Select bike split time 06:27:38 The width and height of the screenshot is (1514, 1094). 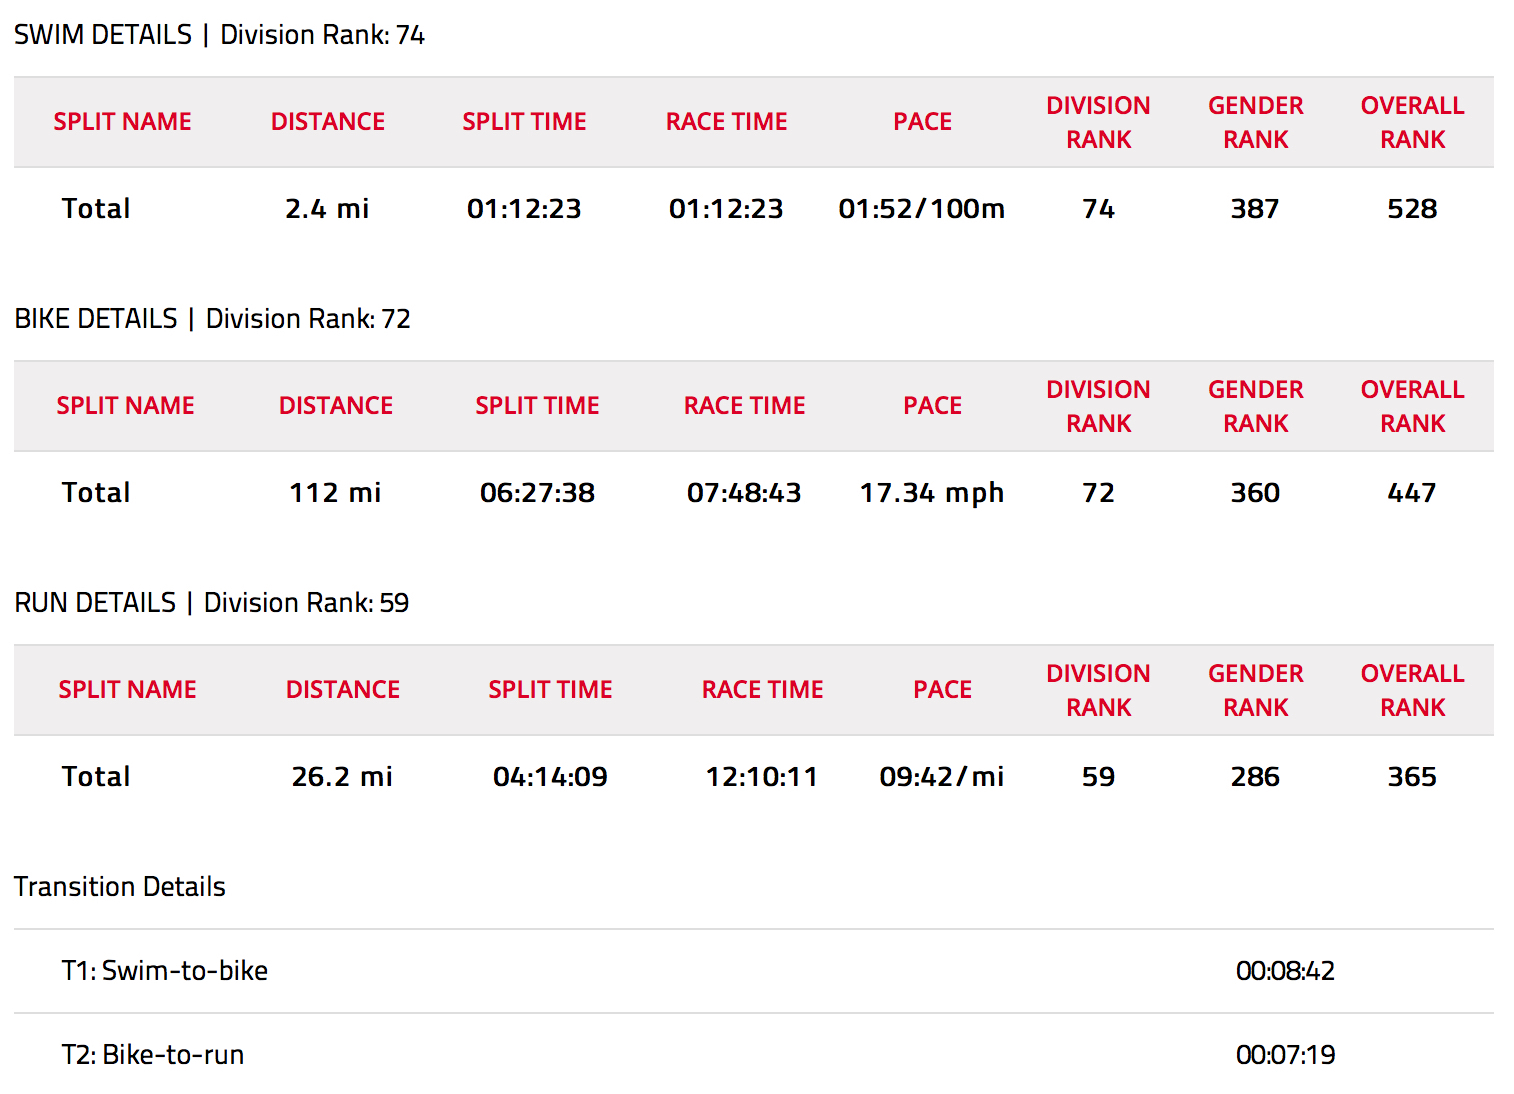point(537,492)
